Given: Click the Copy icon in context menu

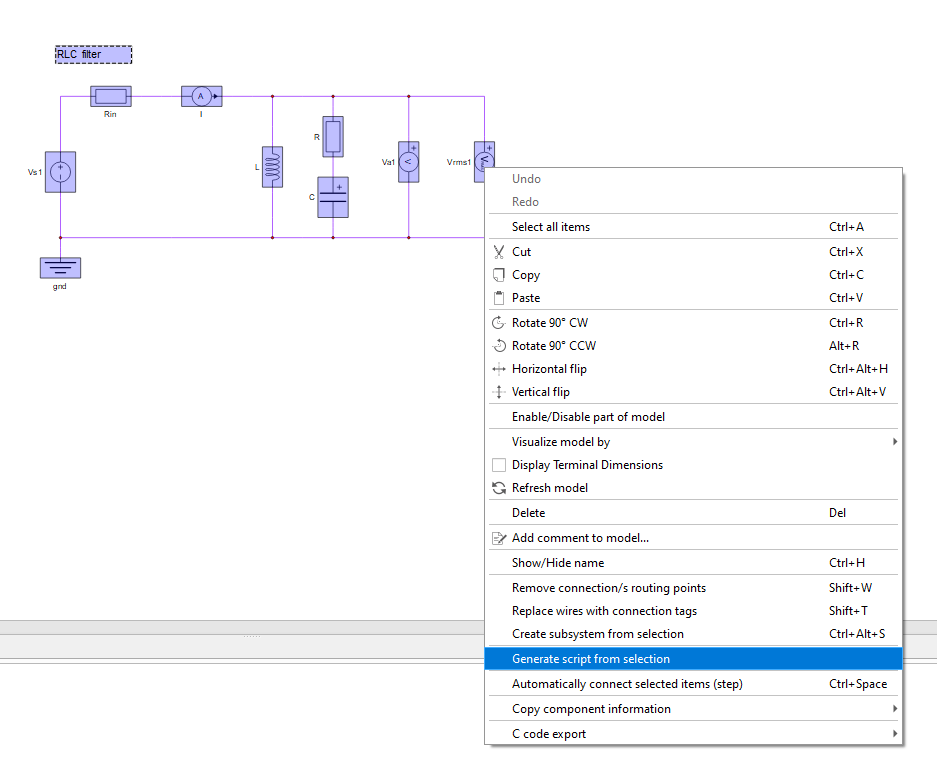Looking at the screenshot, I should pos(499,275).
